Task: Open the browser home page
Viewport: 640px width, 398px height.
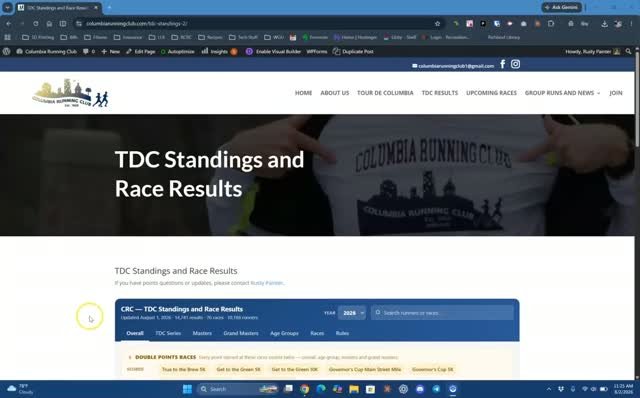Action: 49,24
